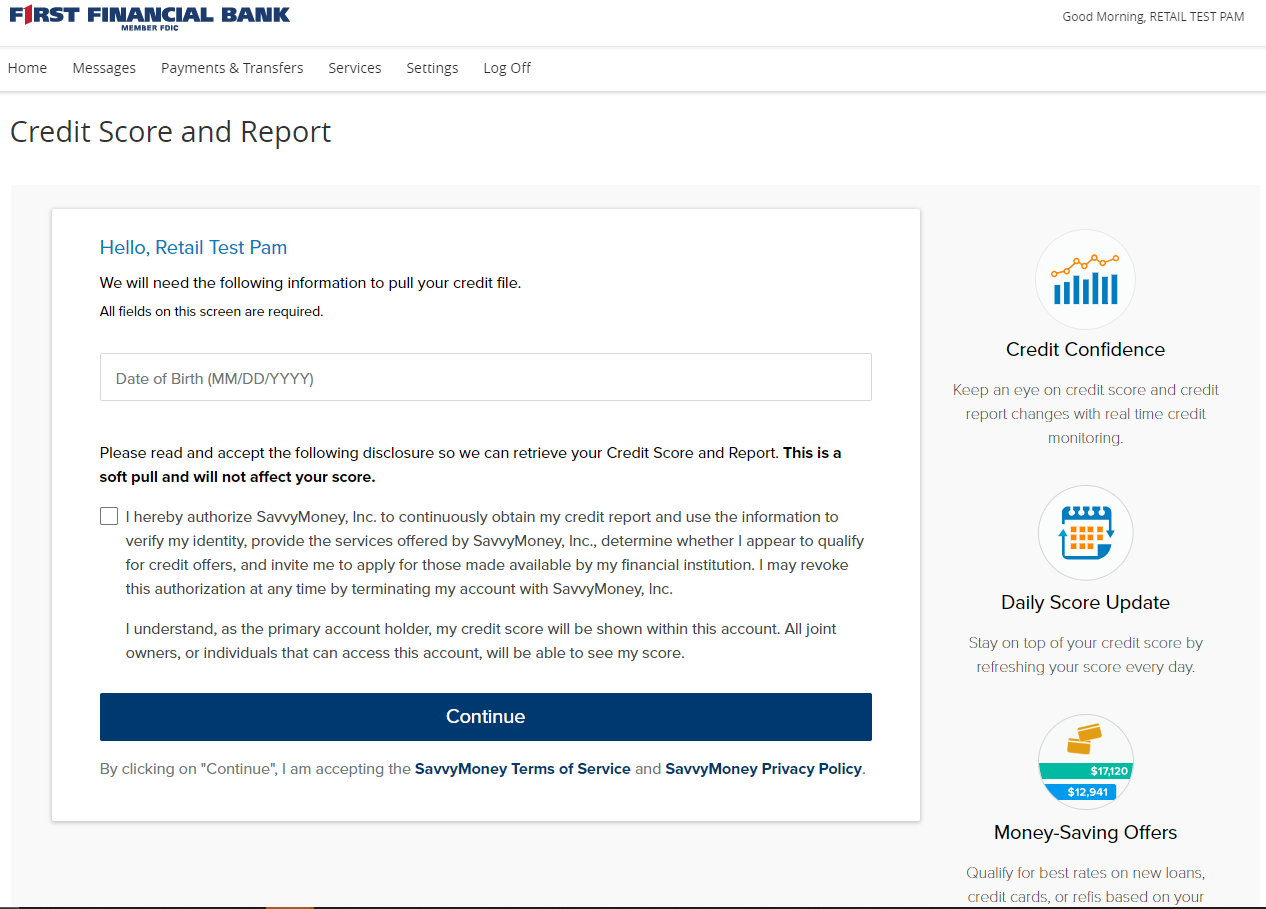This screenshot has height=909, width=1266.
Task: Click the Credit Confidence bar chart icon
Action: tap(1085, 280)
